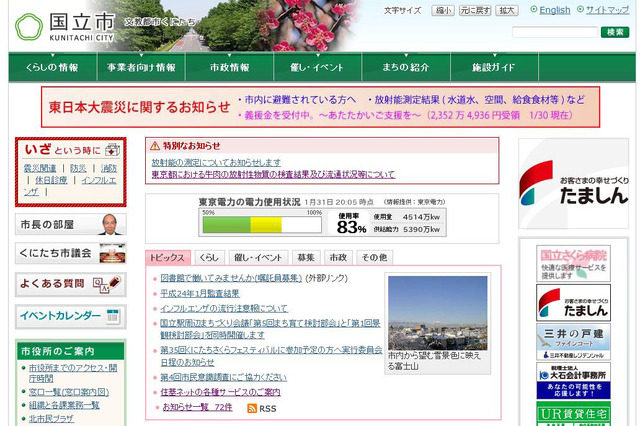Click the bullet icon before English link
The height and width of the screenshot is (426, 640).
tap(533, 9)
